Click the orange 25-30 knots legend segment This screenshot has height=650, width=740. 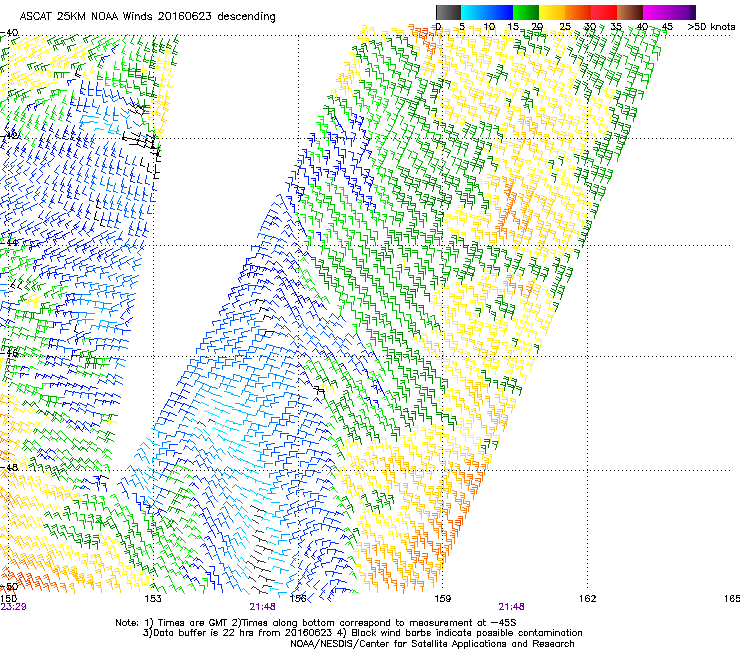(x=578, y=12)
